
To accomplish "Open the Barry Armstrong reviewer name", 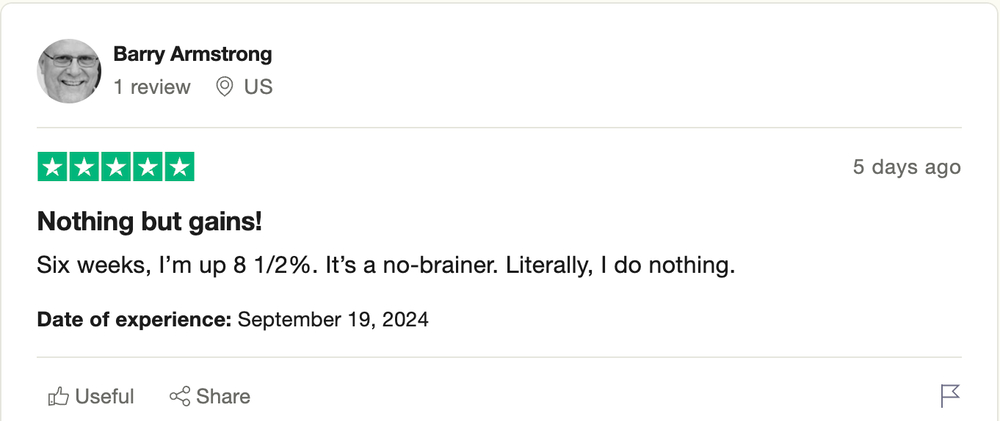I will (x=193, y=54).
